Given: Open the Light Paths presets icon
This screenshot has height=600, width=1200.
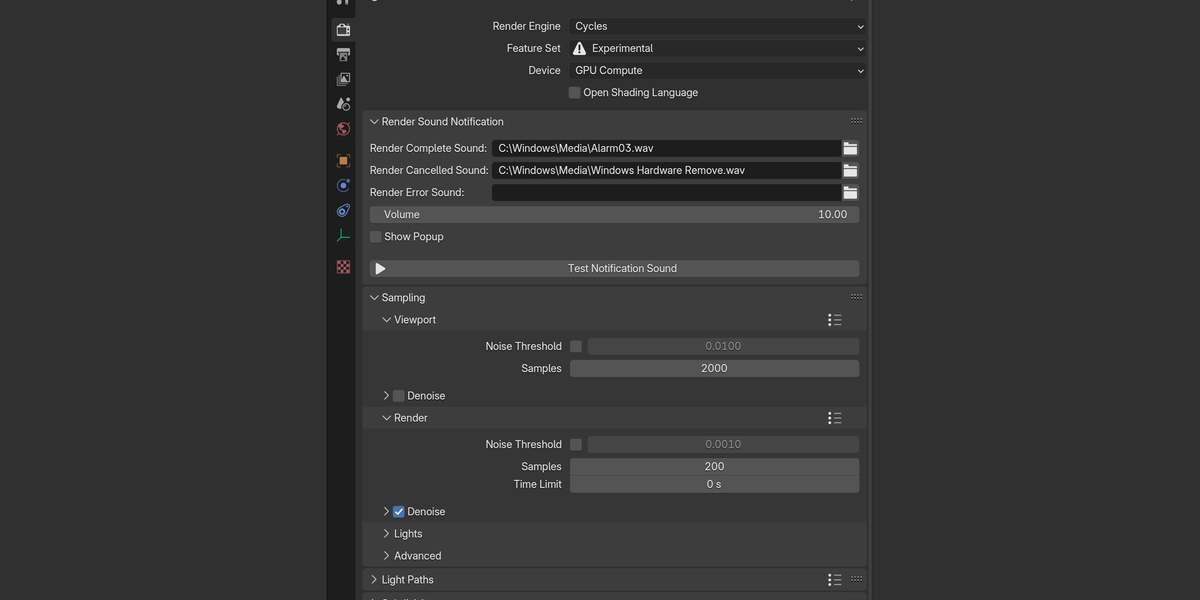Looking at the screenshot, I should [x=835, y=580].
